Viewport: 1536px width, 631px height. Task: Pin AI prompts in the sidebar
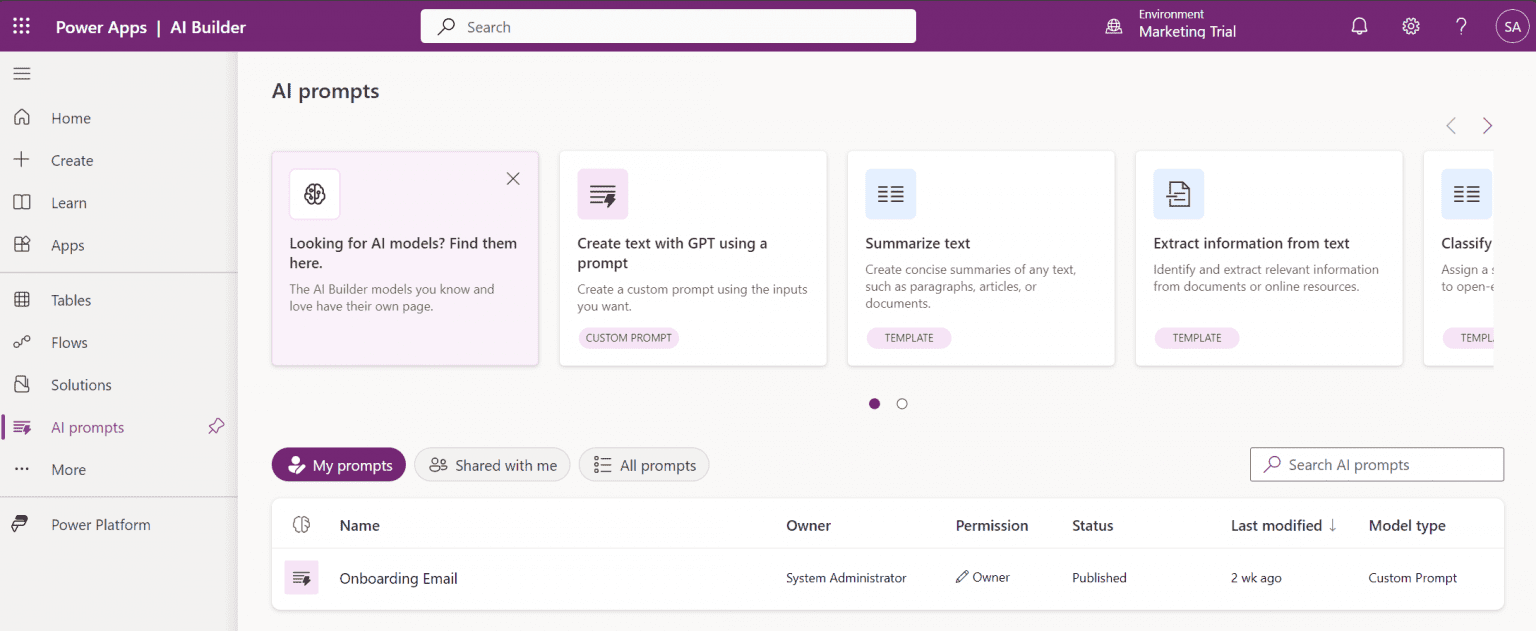[216, 427]
